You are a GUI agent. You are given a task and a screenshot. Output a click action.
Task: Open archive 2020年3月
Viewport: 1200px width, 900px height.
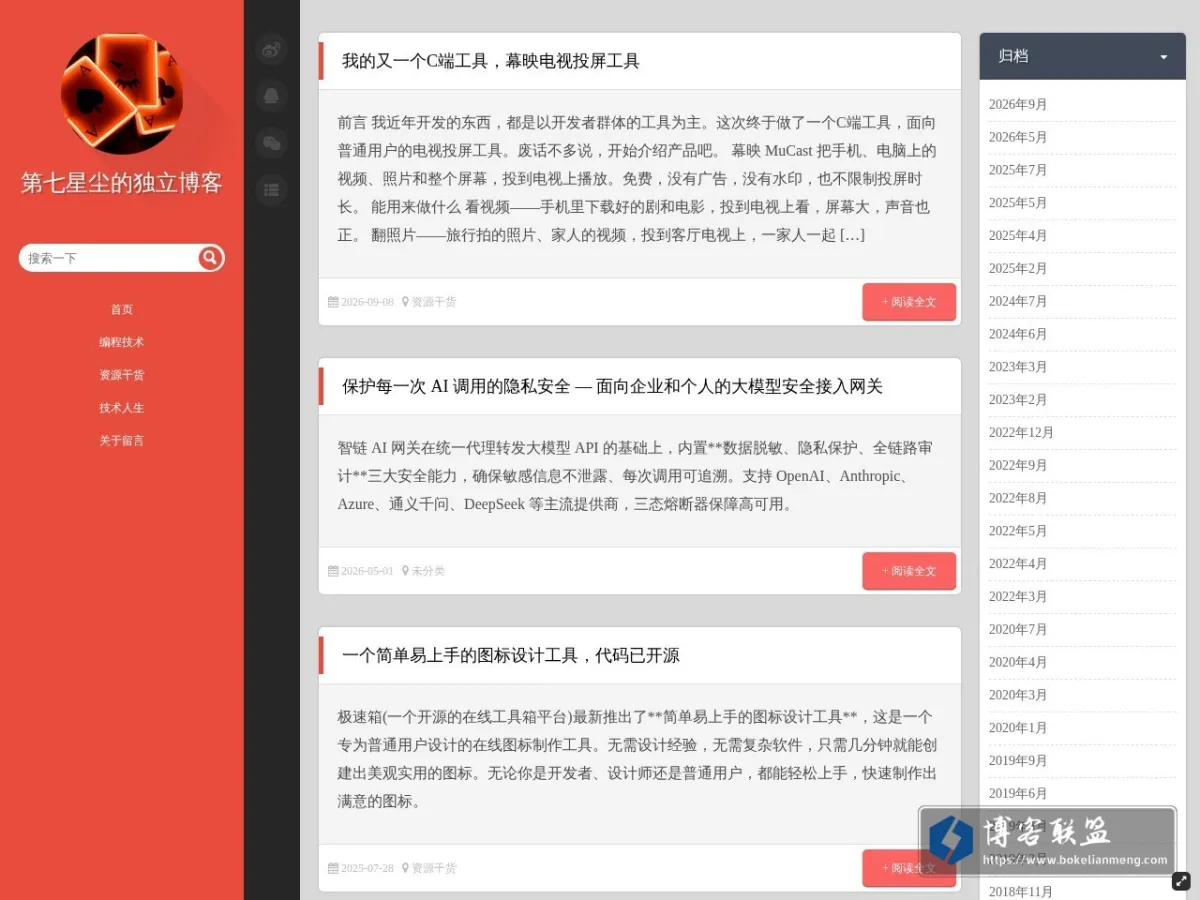1018,695
